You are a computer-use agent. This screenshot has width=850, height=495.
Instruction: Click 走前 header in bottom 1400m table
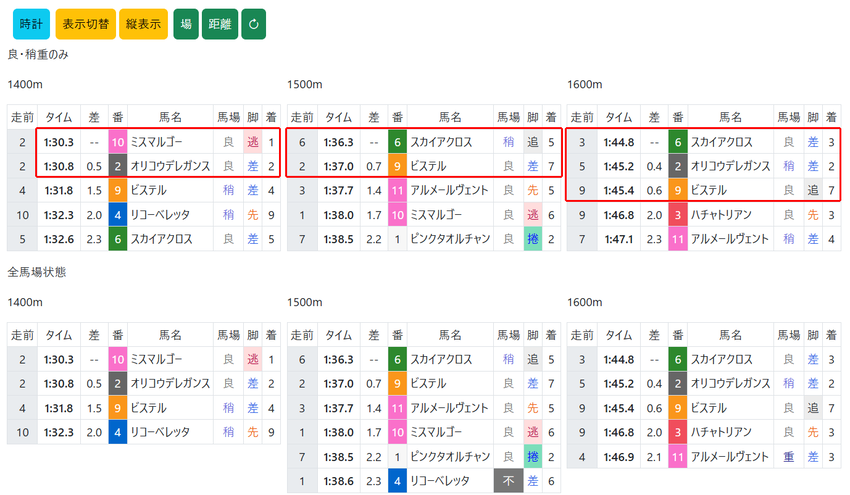[x=22, y=335]
